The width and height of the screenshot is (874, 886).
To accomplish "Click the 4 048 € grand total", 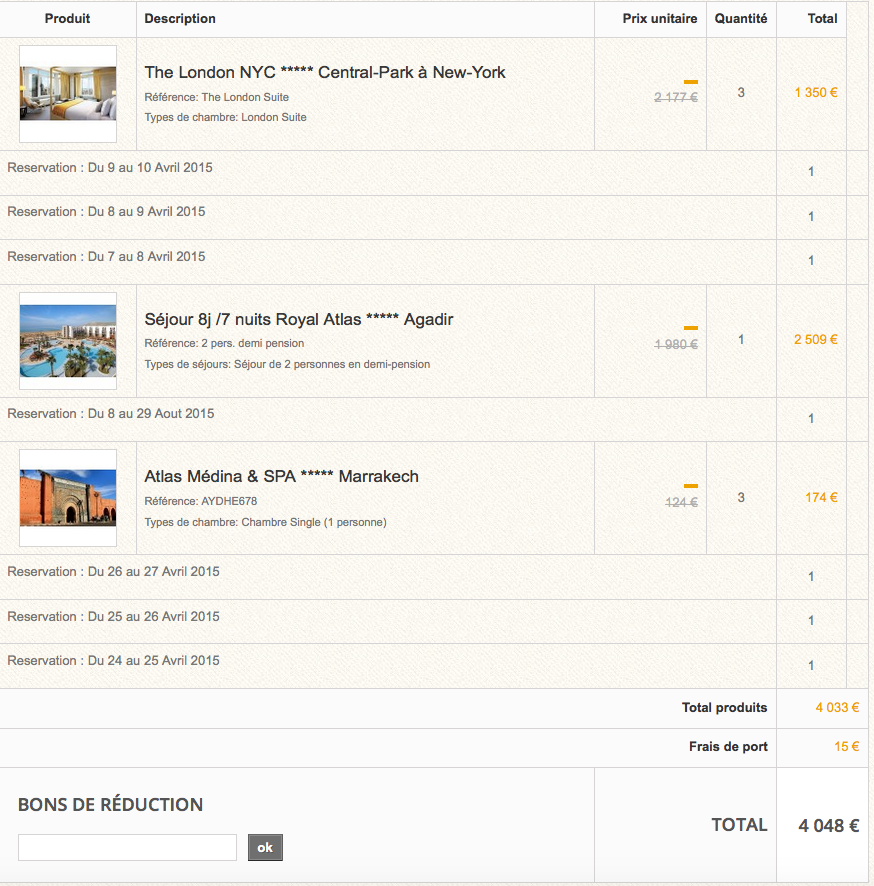I will pos(828,826).
